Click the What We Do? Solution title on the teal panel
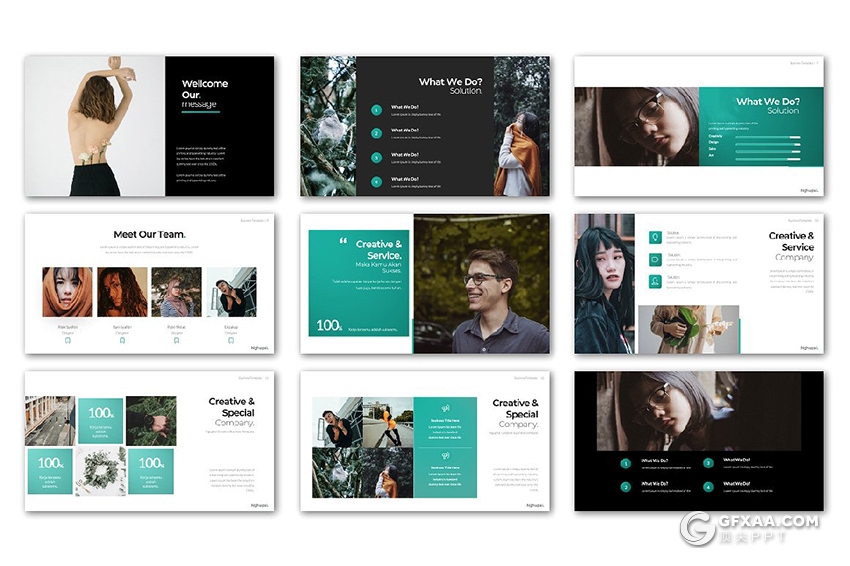Screen dimensions: 850x566 tap(768, 105)
